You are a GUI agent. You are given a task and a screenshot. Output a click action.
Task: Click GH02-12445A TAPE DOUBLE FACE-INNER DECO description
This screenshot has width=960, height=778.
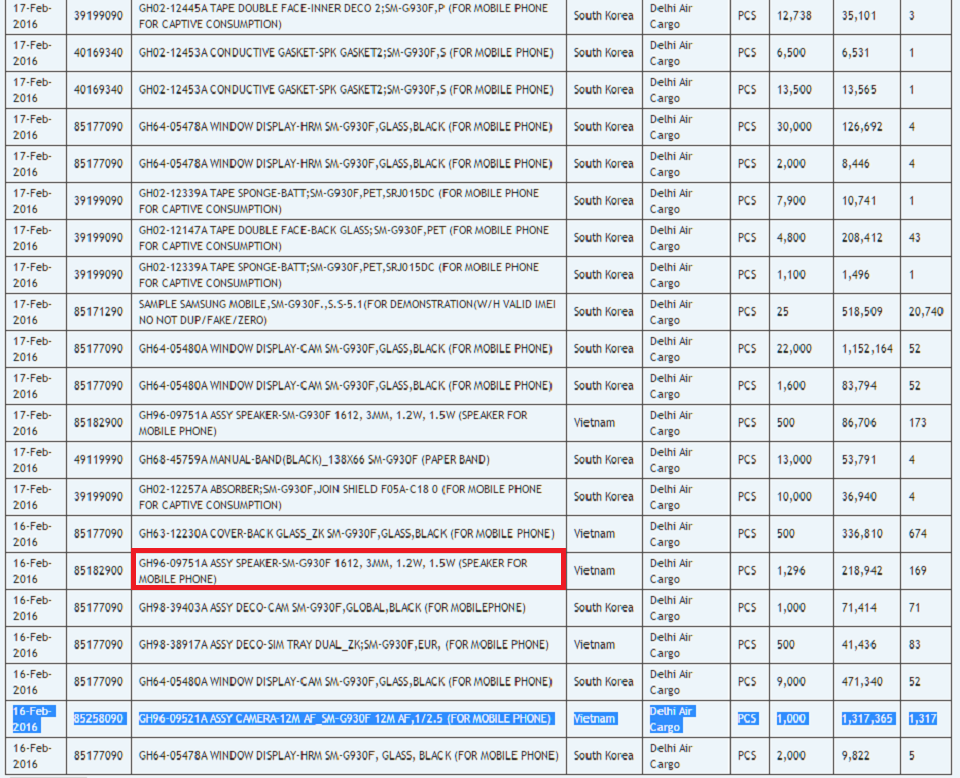coord(348,17)
